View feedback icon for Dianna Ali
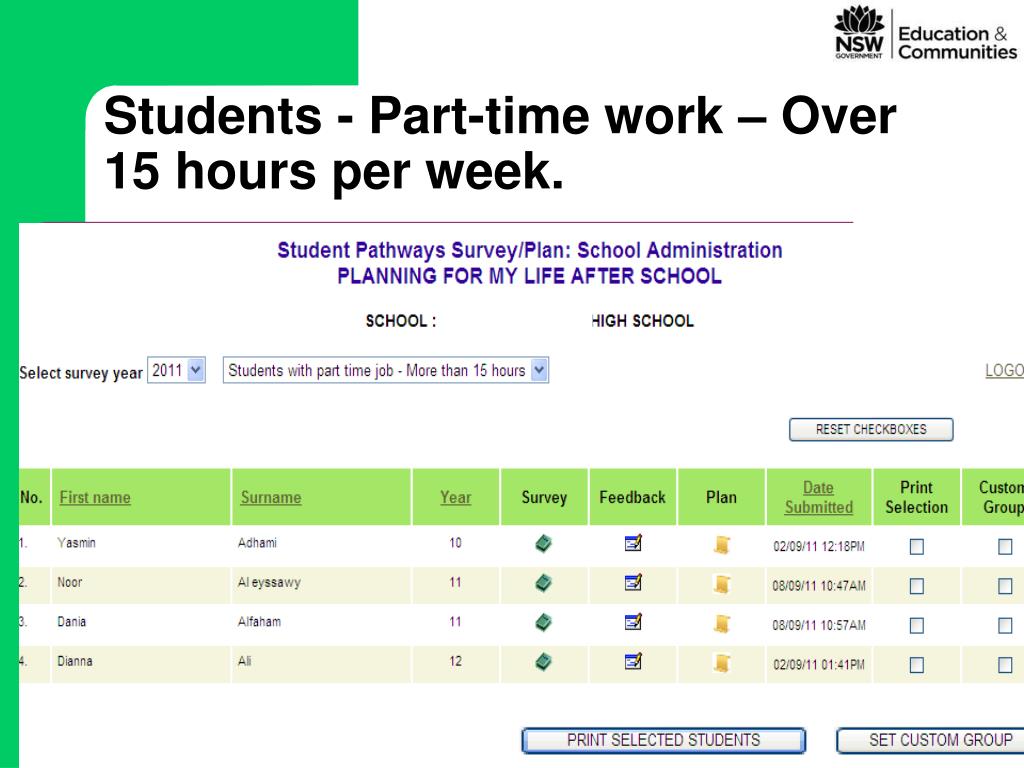1024x768 pixels. click(x=633, y=662)
